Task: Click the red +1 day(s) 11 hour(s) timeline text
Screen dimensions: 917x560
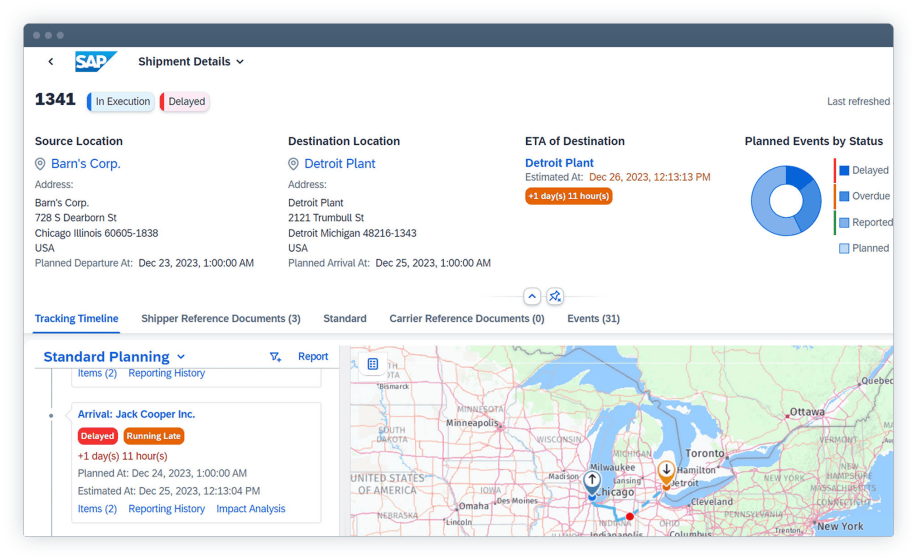Action: (122, 457)
